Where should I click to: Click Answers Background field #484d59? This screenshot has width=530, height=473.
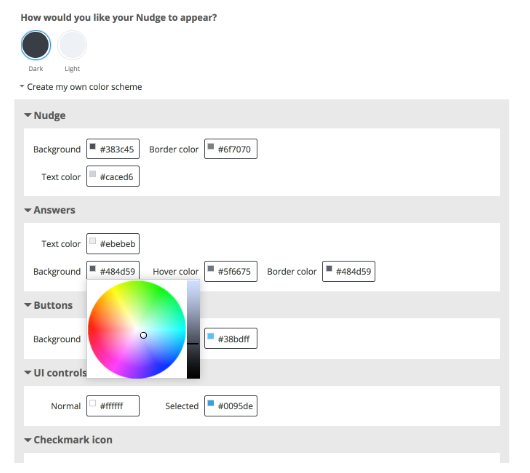tap(113, 271)
